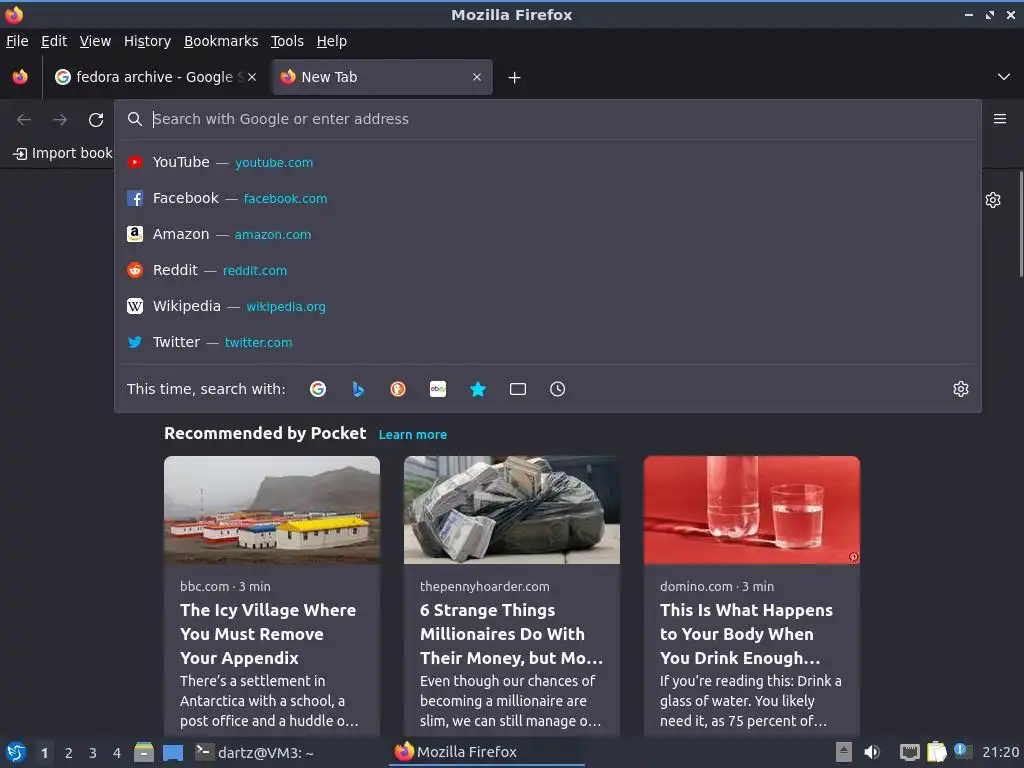Open Learn more Pocket link
1024x768 pixels.
pyautogui.click(x=413, y=435)
